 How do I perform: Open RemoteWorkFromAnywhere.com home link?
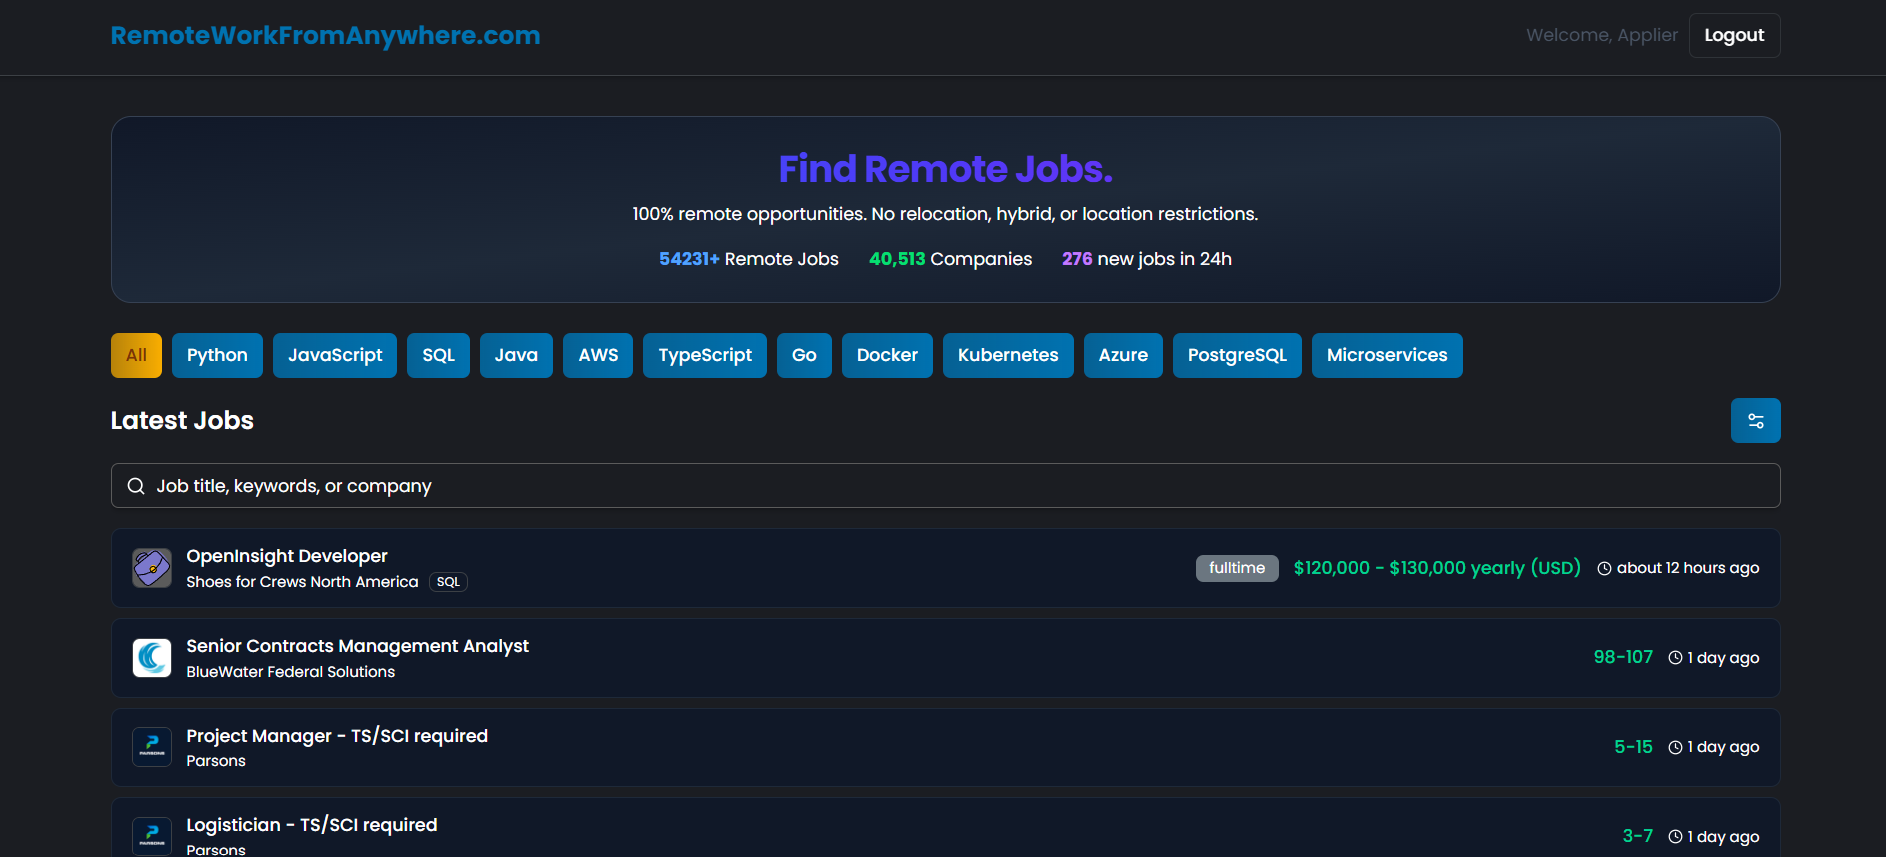[325, 35]
